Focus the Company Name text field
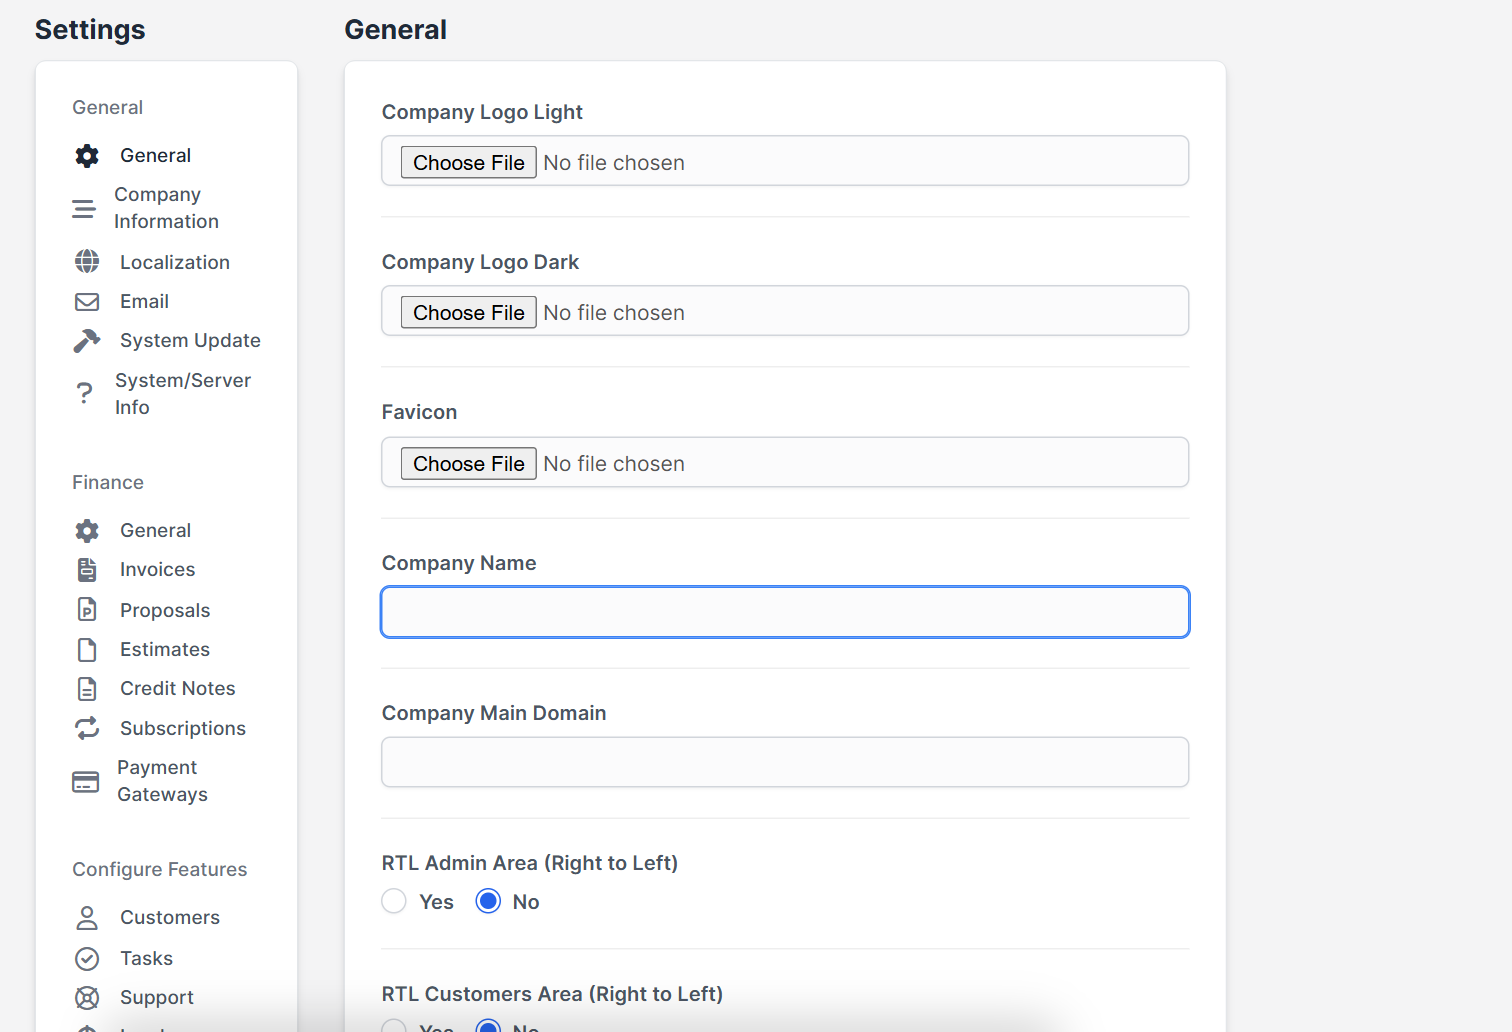This screenshot has width=1512, height=1032. tap(785, 612)
